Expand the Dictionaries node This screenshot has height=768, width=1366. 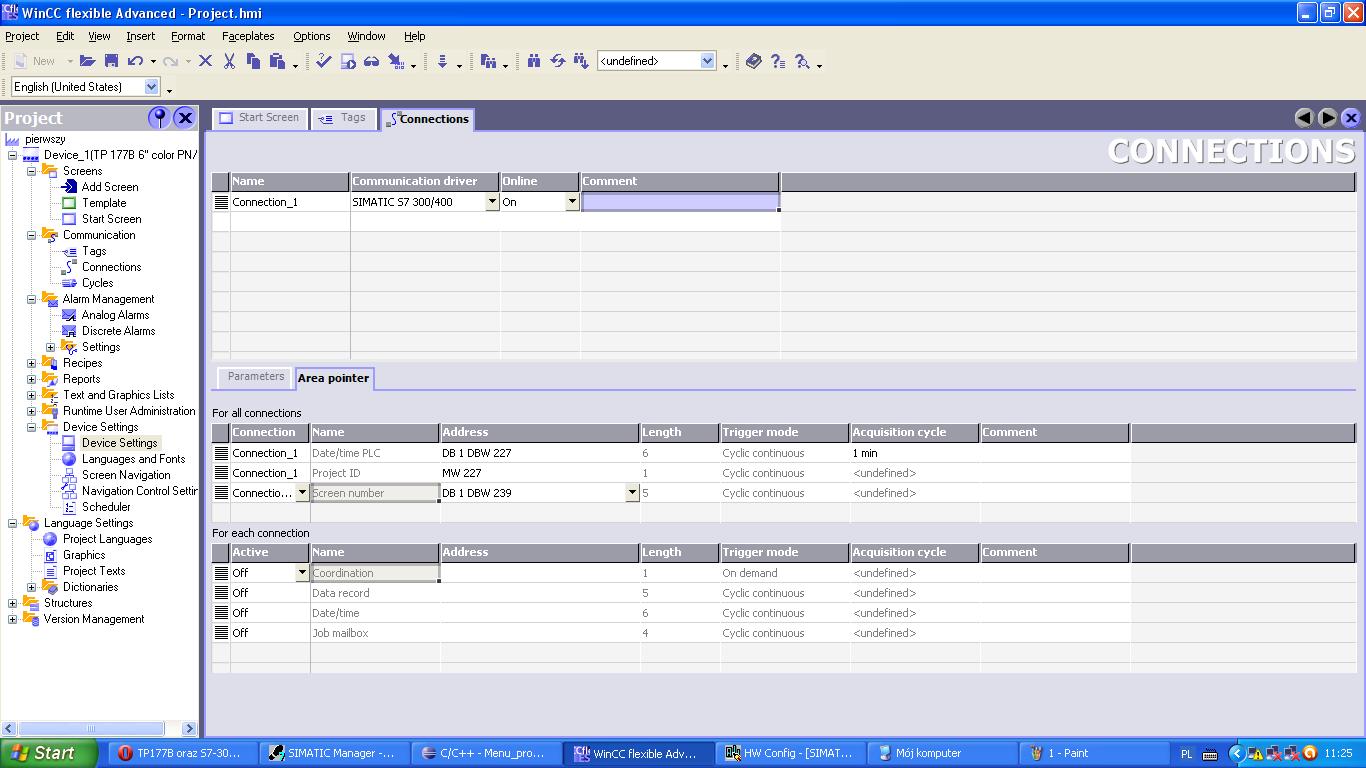(x=32, y=587)
